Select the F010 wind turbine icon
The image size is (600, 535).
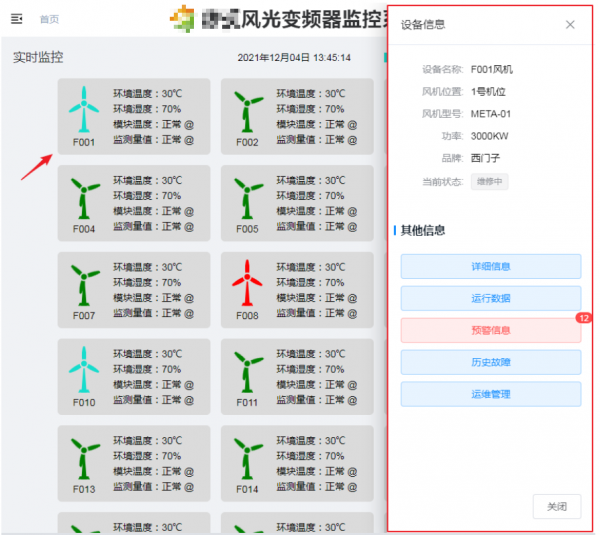point(84,370)
